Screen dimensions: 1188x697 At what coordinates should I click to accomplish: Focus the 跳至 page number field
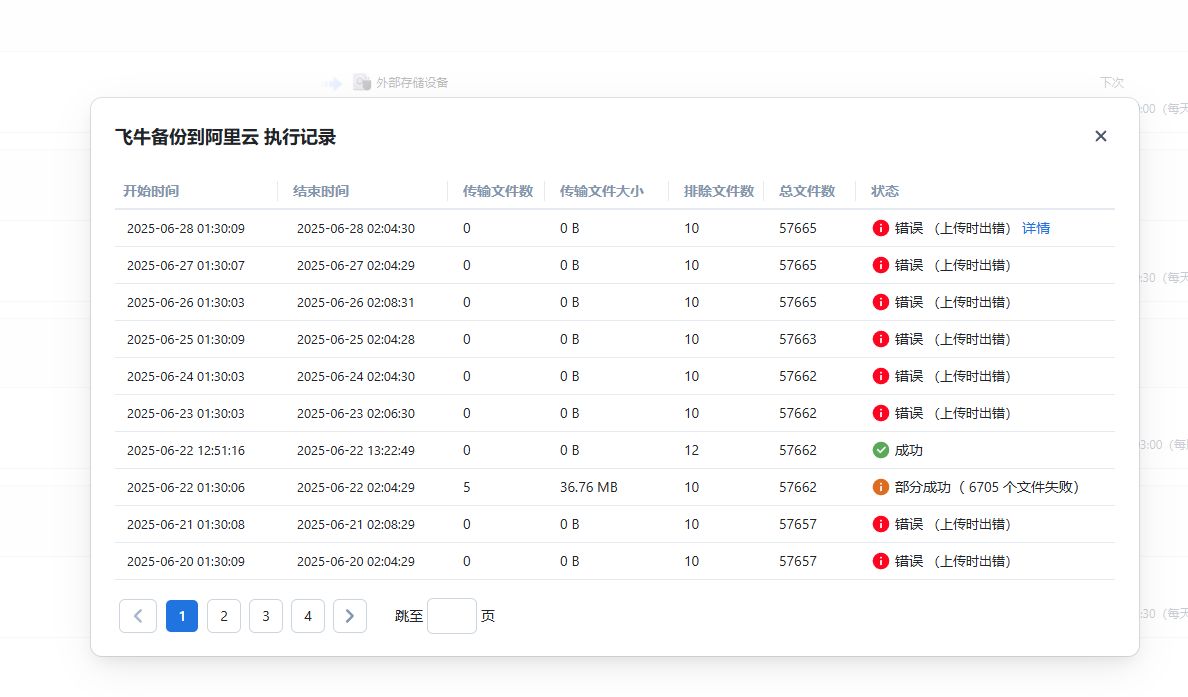coord(452,616)
